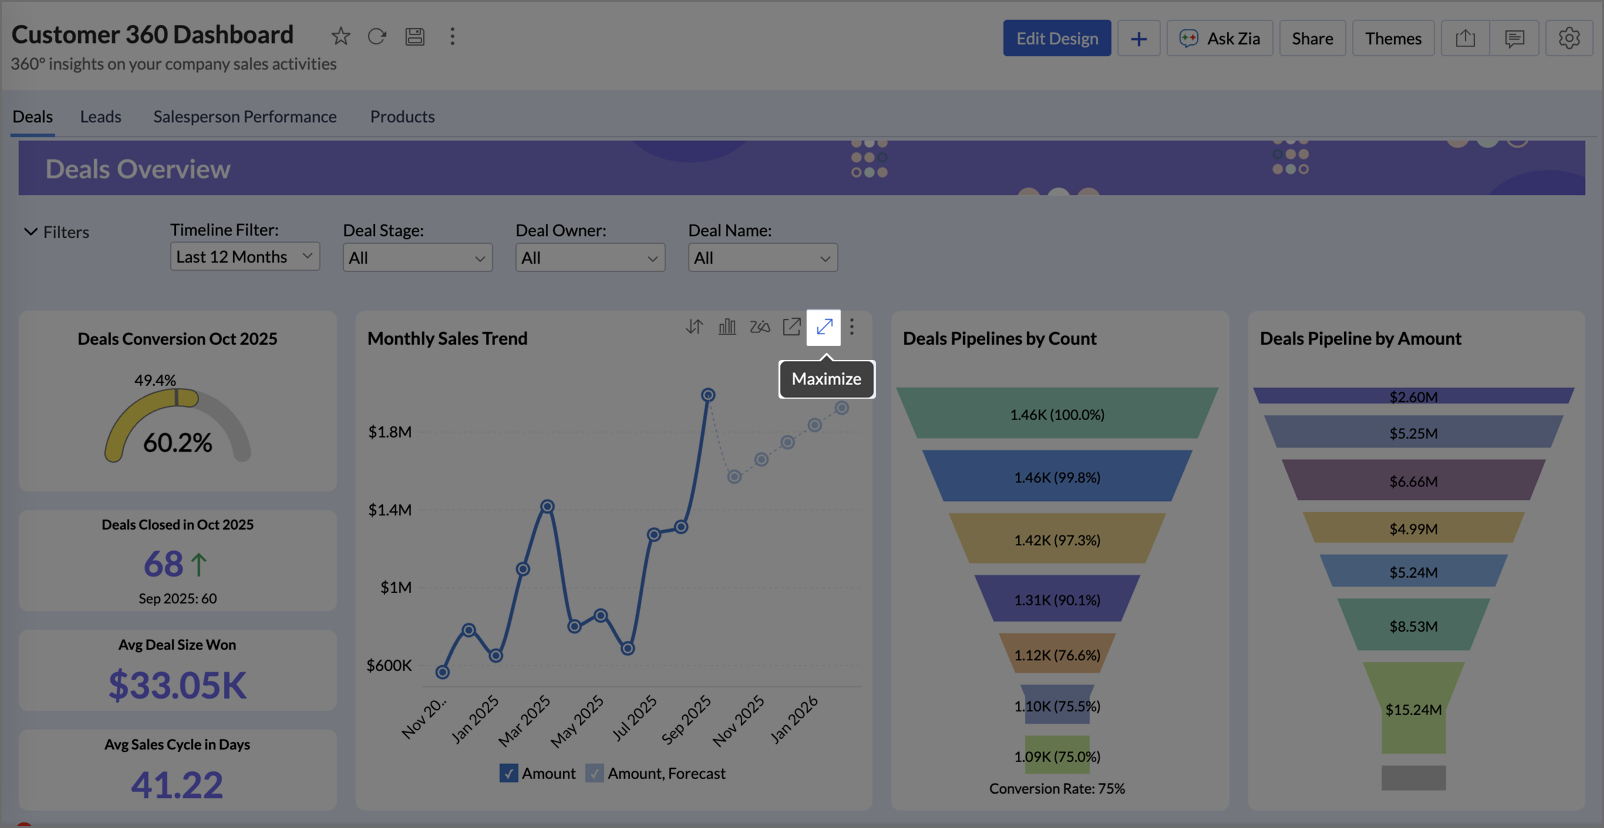
Task: Click the save icon in header
Action: (415, 37)
